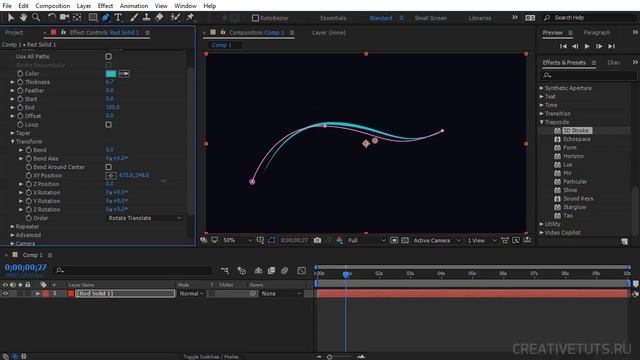Hide Red Solid 1 layer with eye
Screen dimensions: 640x360
coord(5,293)
